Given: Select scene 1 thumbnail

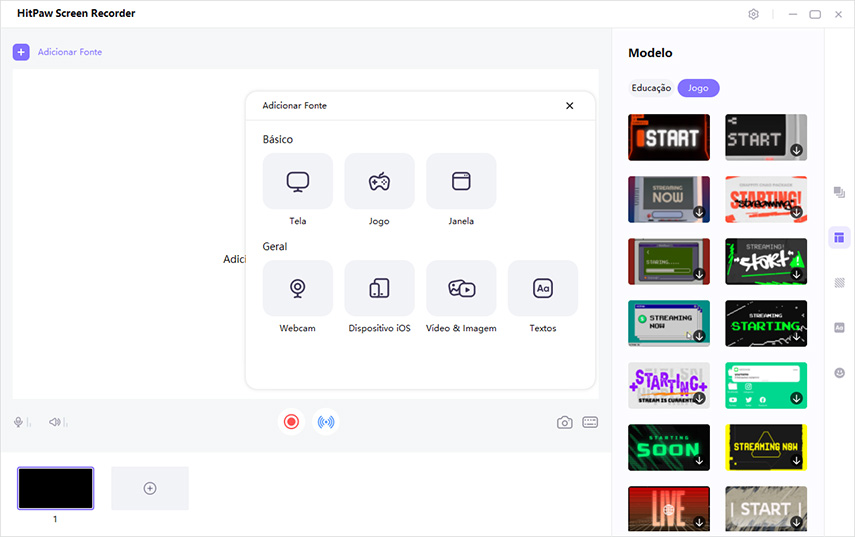Looking at the screenshot, I should (x=56, y=488).
